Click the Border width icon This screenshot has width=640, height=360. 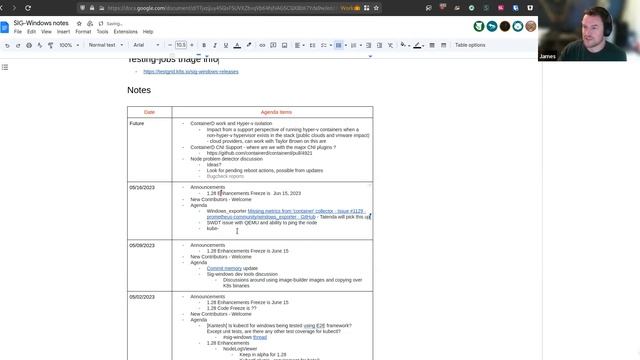432,45
